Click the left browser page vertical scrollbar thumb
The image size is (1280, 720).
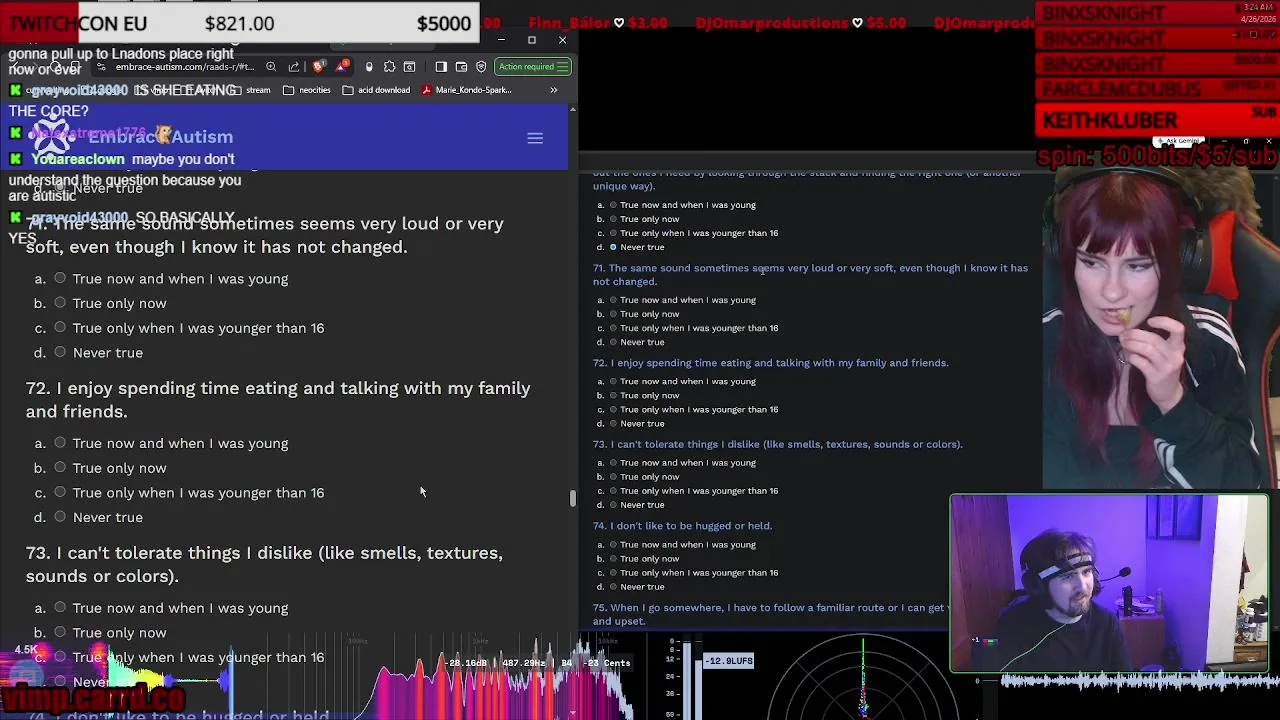click(x=573, y=498)
